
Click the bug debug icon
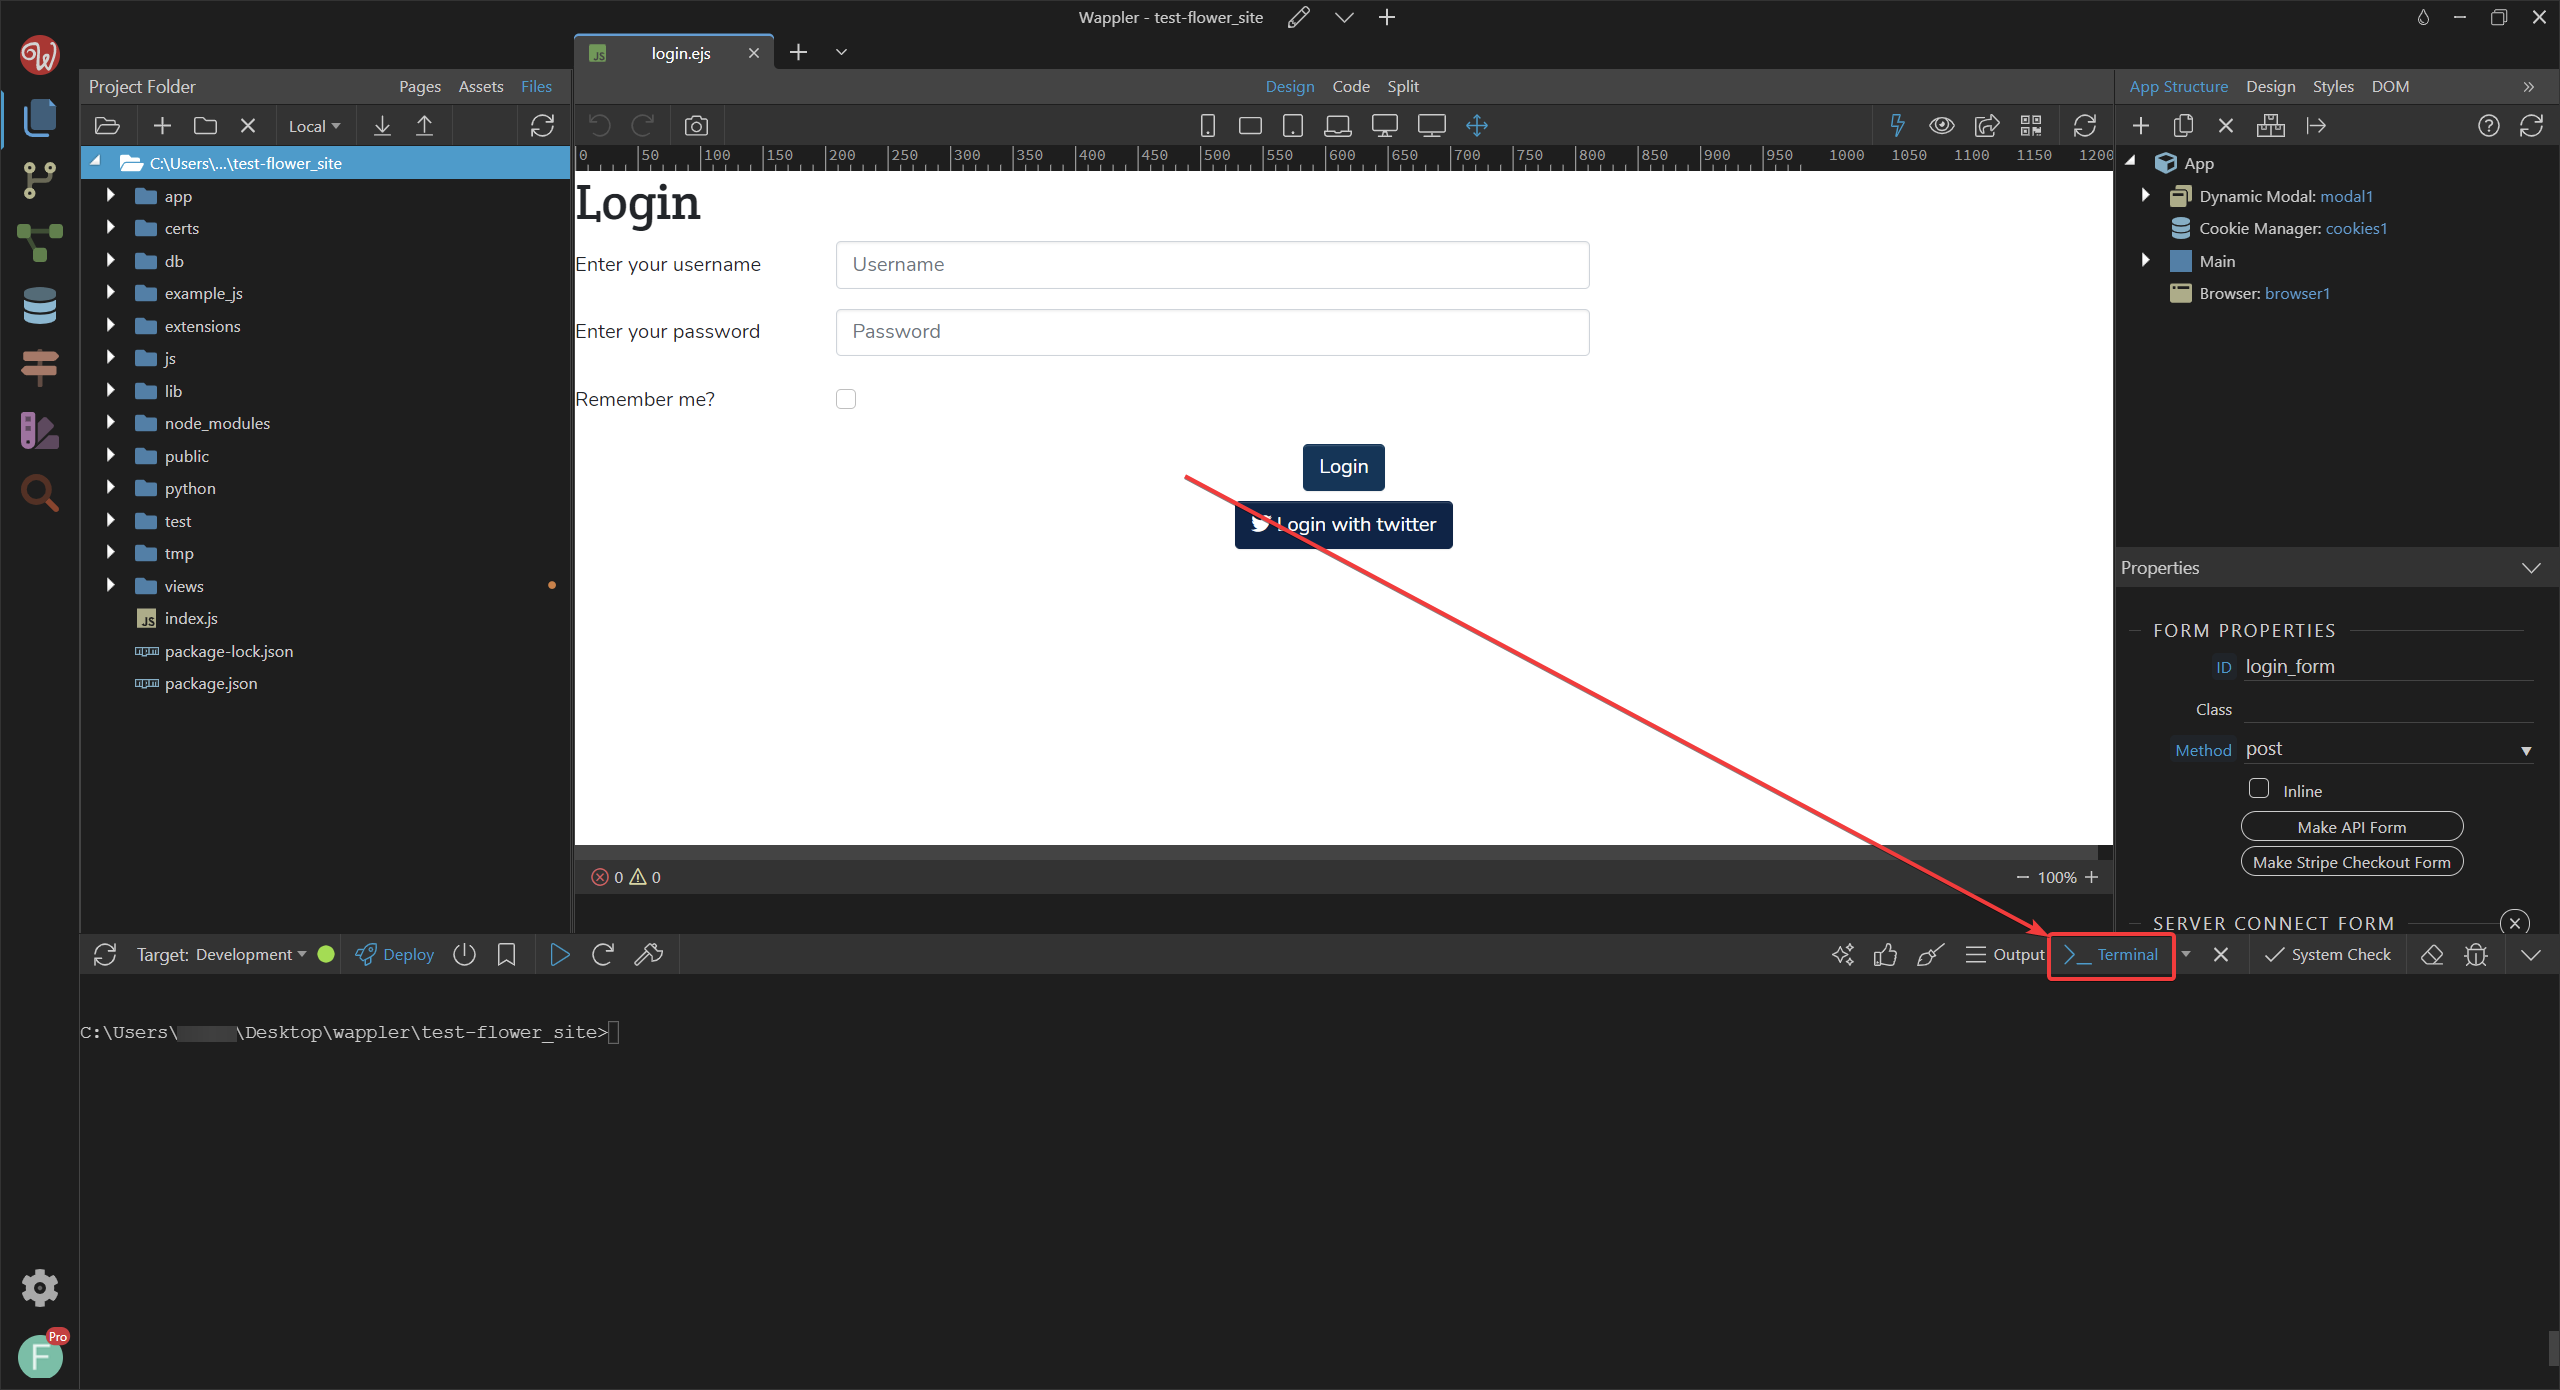[x=2476, y=954]
